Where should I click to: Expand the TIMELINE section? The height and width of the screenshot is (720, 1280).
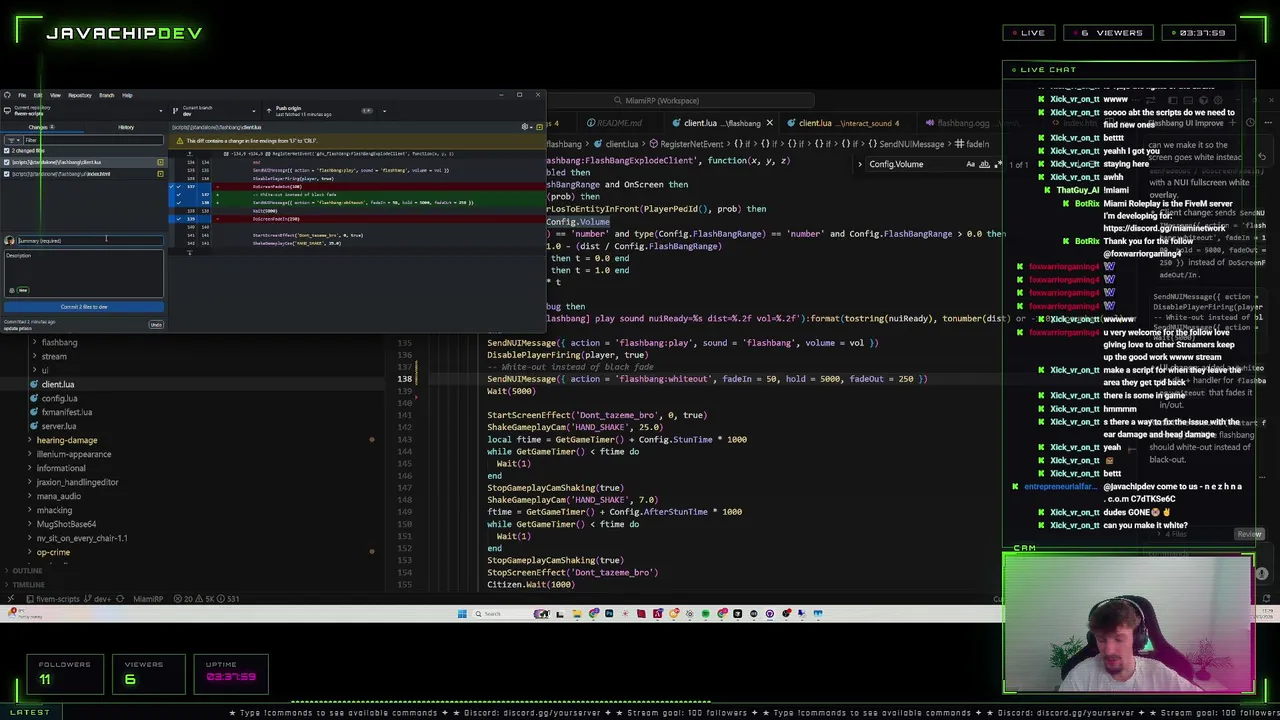(x=28, y=585)
